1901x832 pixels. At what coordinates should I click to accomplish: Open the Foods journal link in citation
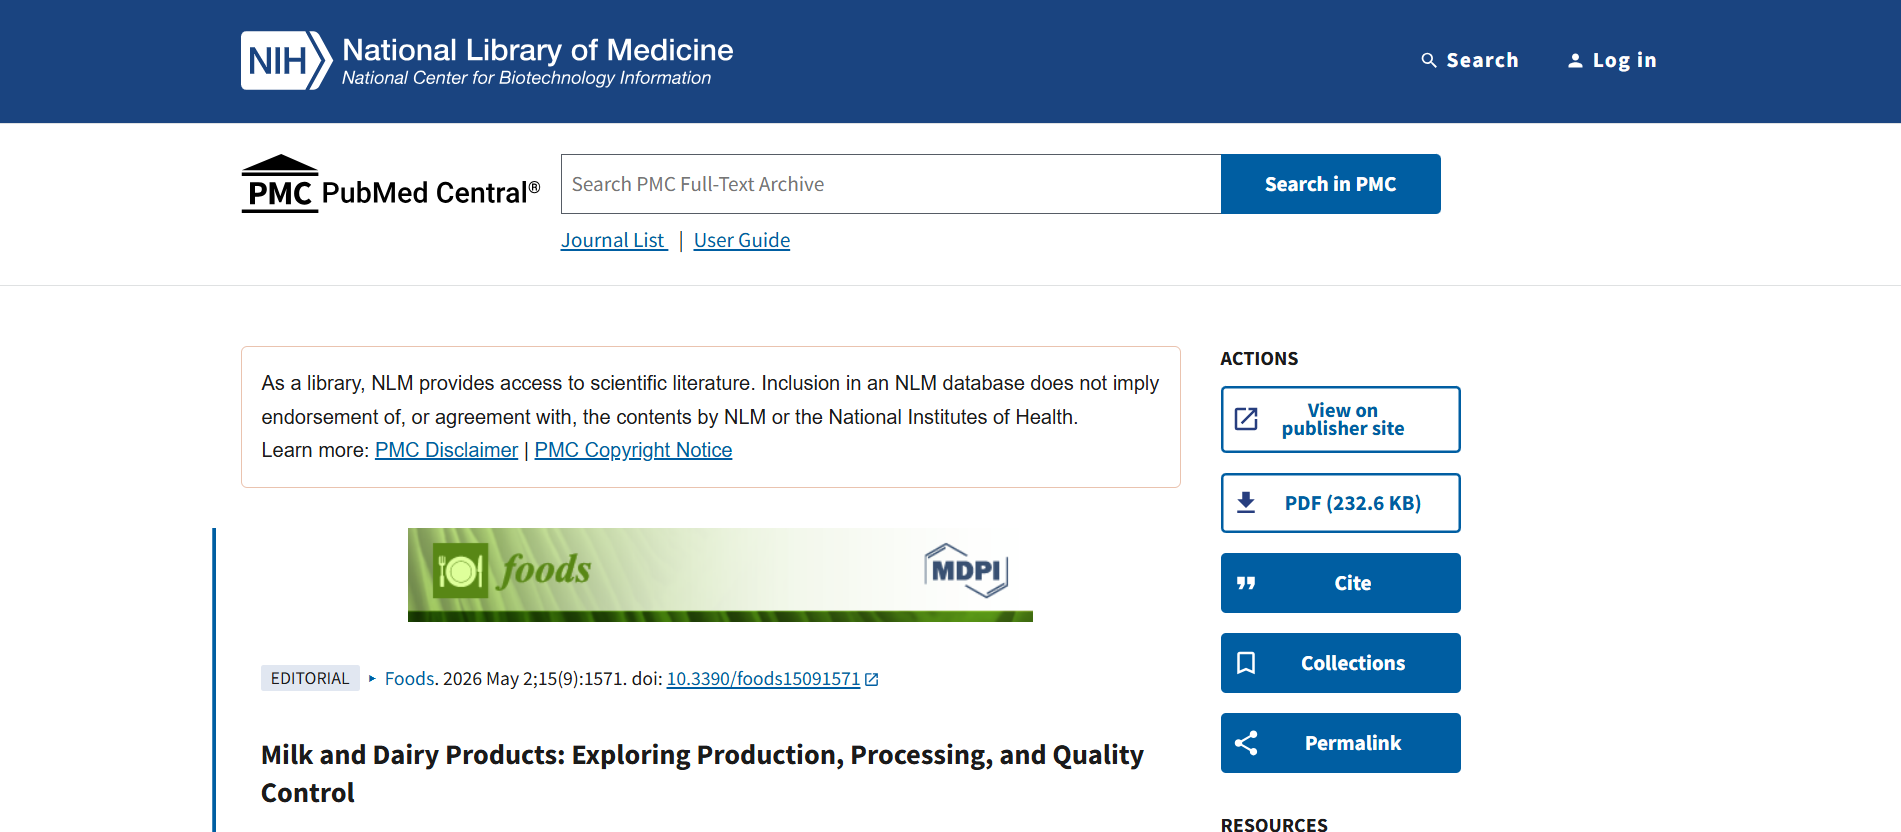[410, 679]
